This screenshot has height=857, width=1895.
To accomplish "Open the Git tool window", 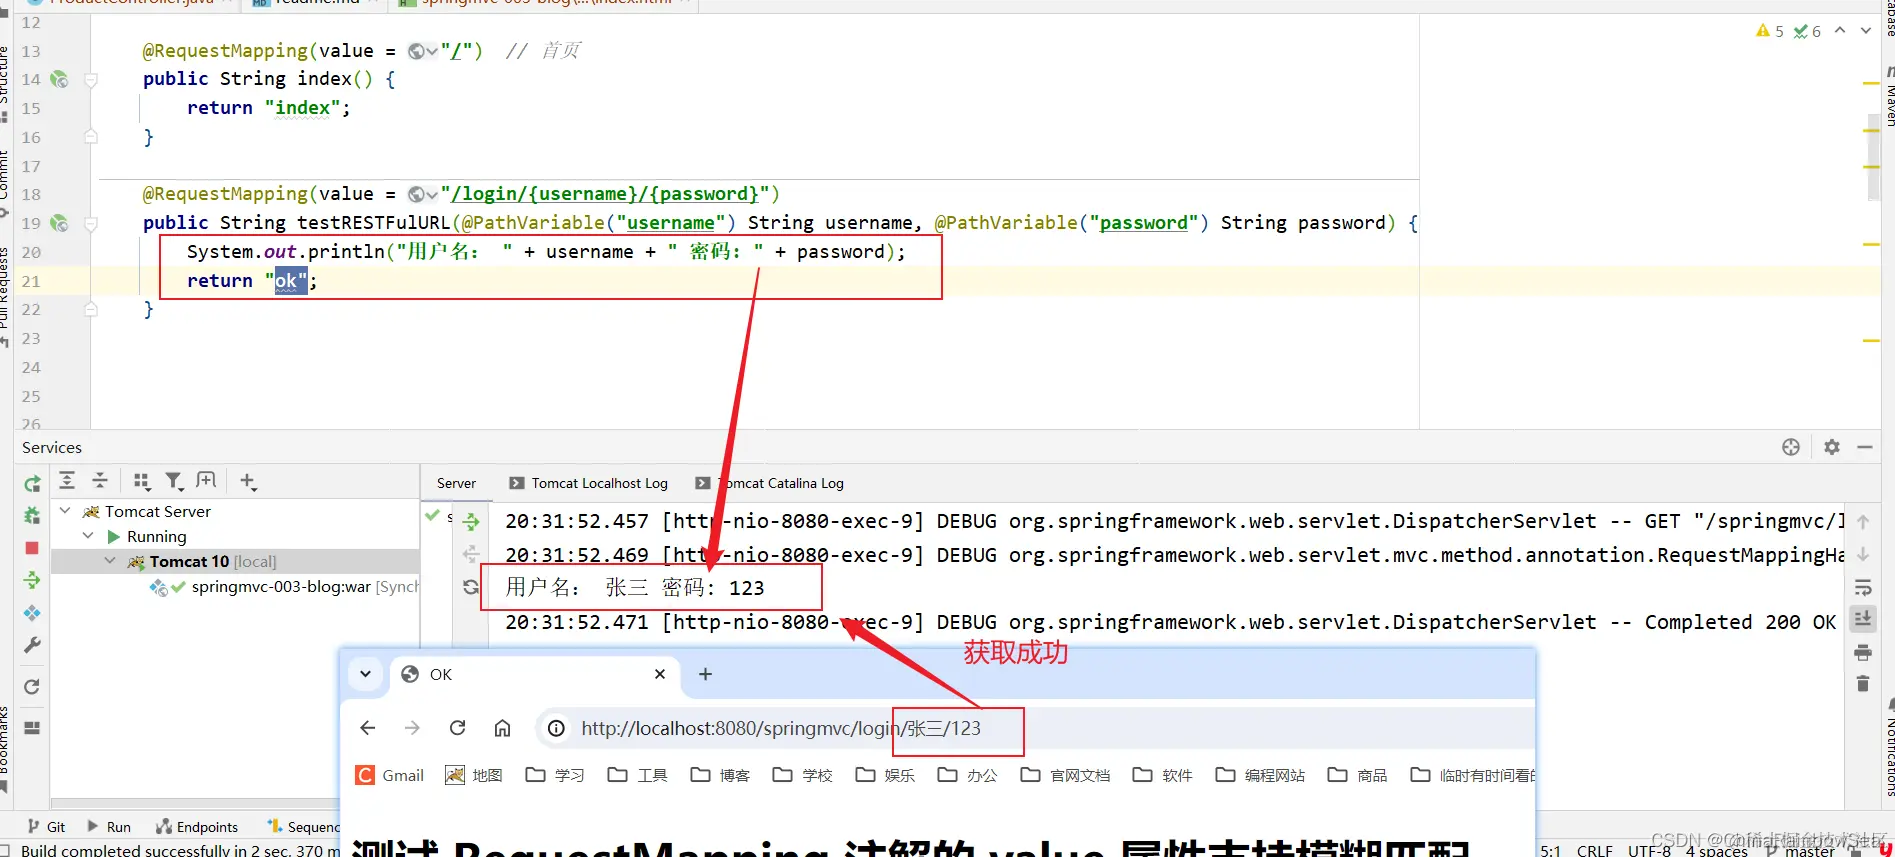I will coord(46,827).
